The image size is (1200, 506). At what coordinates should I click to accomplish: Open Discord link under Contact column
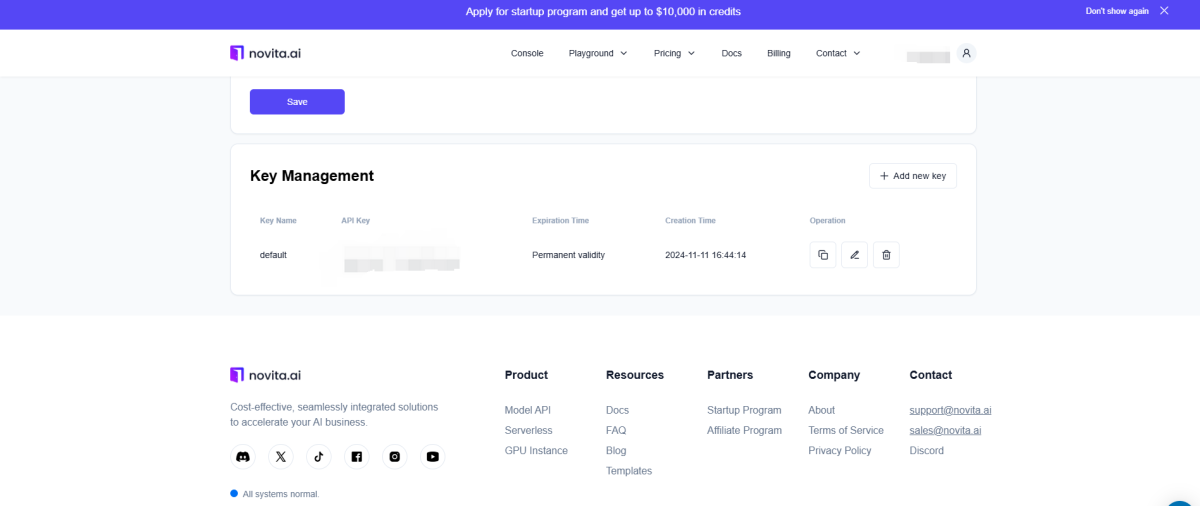coord(926,450)
